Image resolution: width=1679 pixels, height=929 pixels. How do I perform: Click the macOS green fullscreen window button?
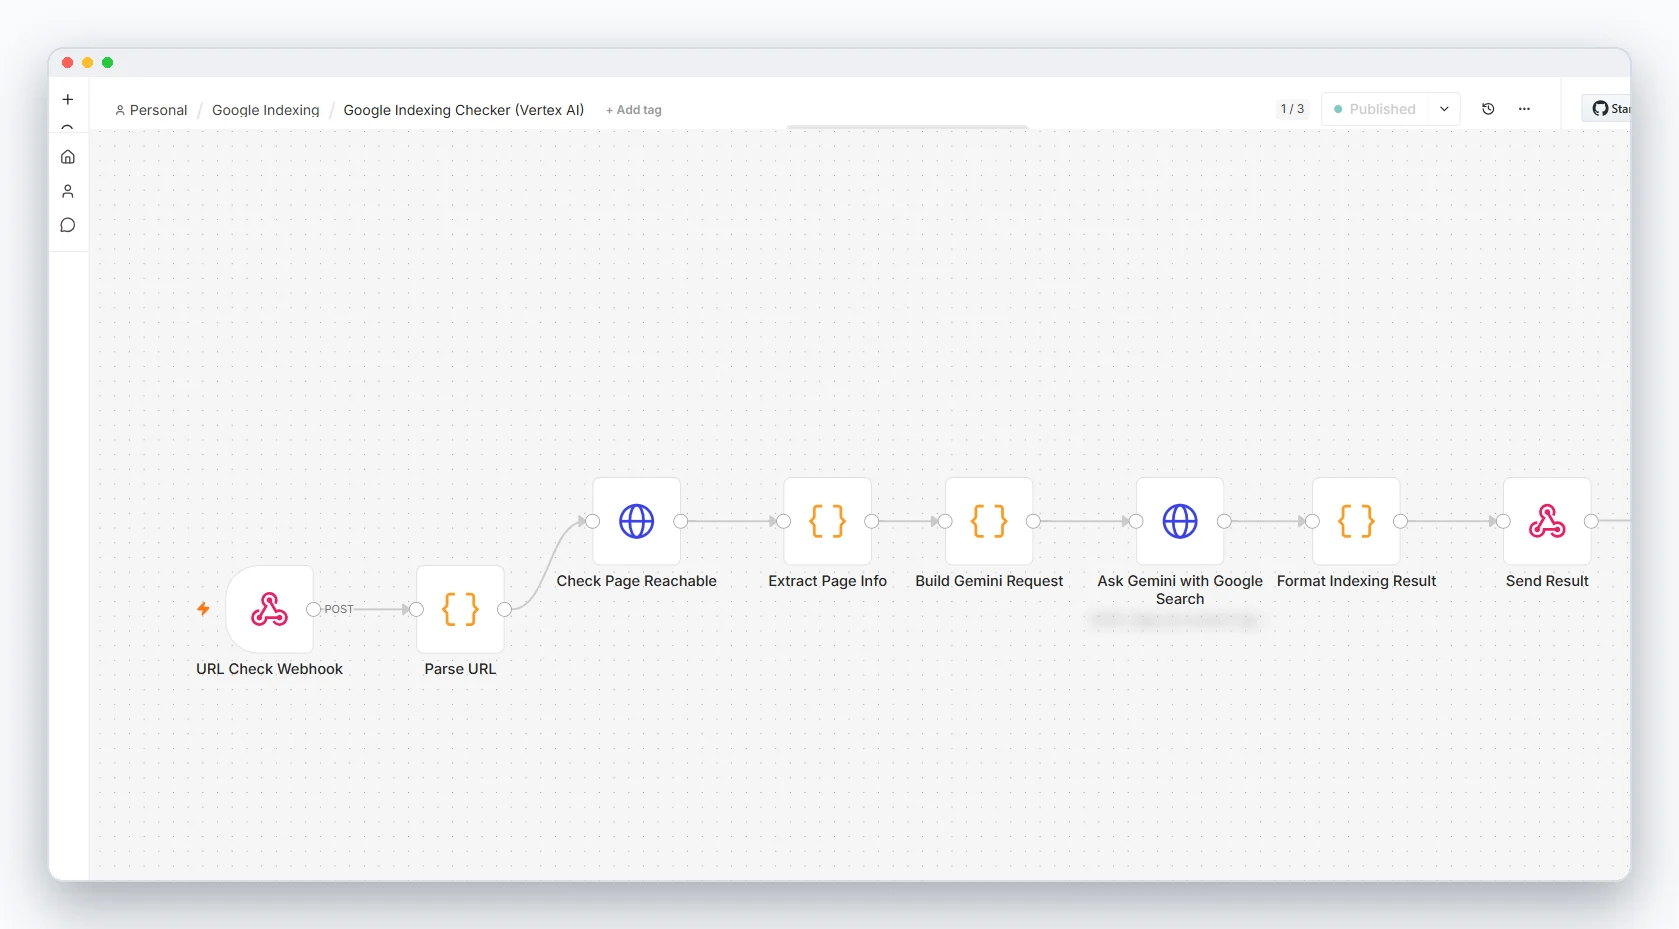108,62
